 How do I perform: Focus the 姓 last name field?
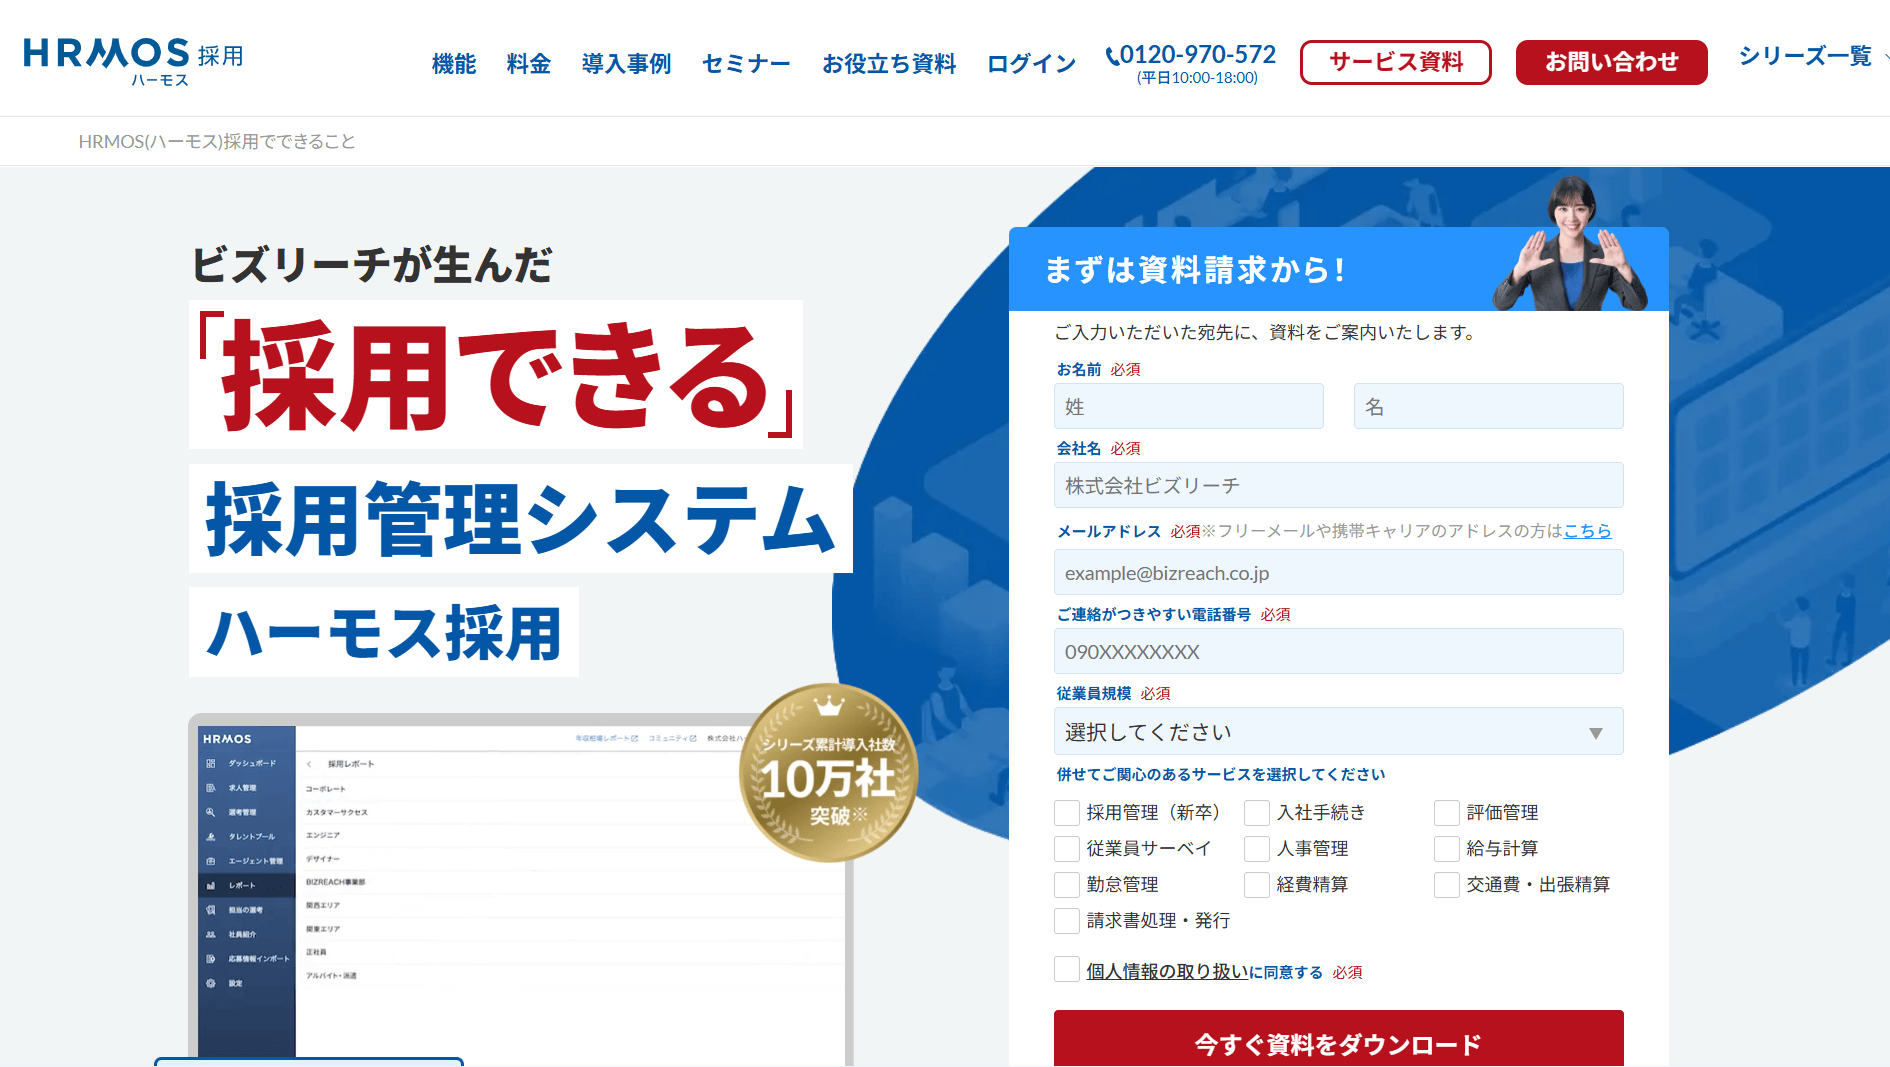pyautogui.click(x=1189, y=406)
